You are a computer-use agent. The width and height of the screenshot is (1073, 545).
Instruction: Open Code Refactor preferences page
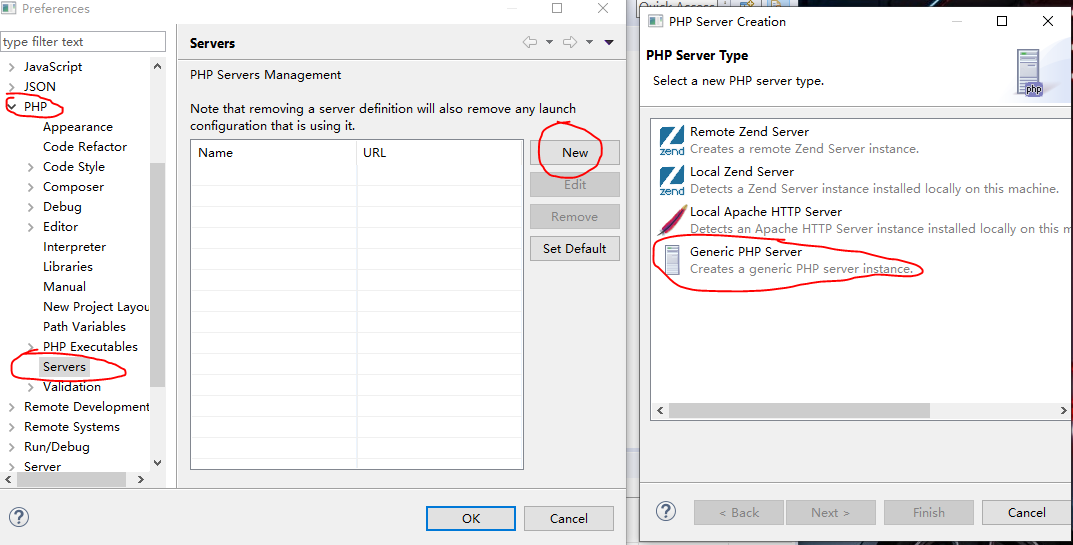tap(85, 147)
